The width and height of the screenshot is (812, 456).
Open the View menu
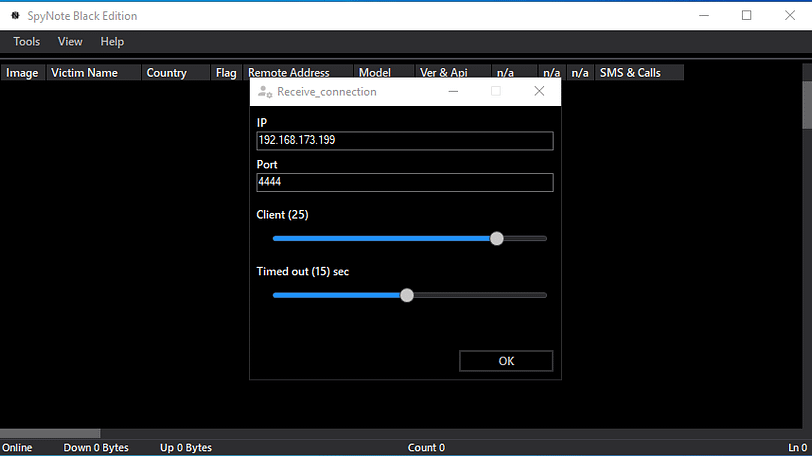point(70,42)
